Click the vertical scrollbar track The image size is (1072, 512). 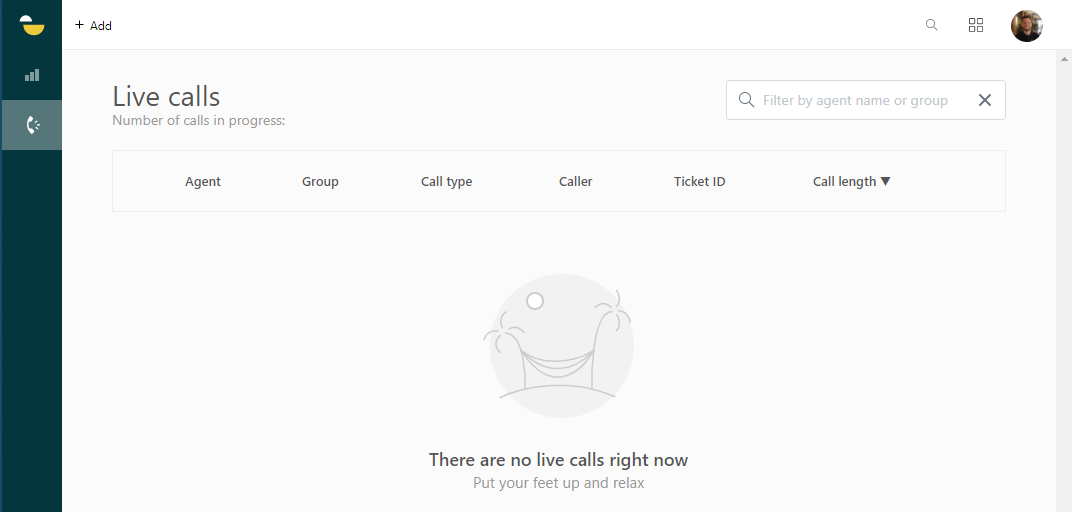click(x=1063, y=300)
